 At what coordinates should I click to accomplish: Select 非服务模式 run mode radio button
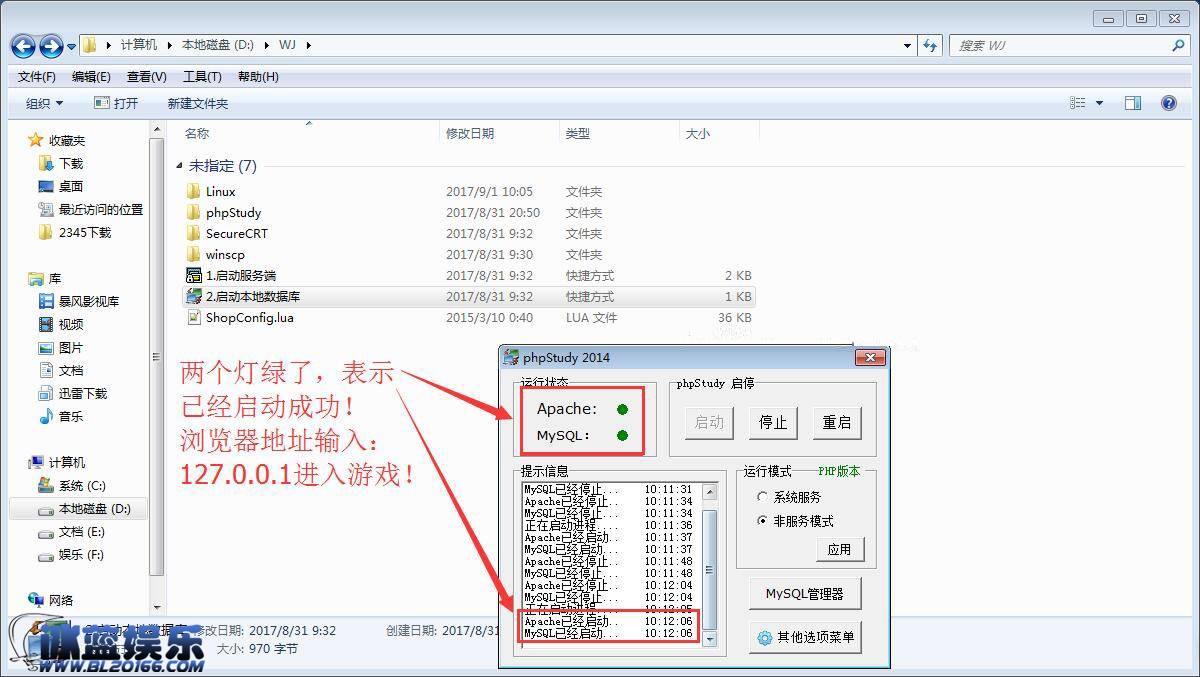click(763, 521)
